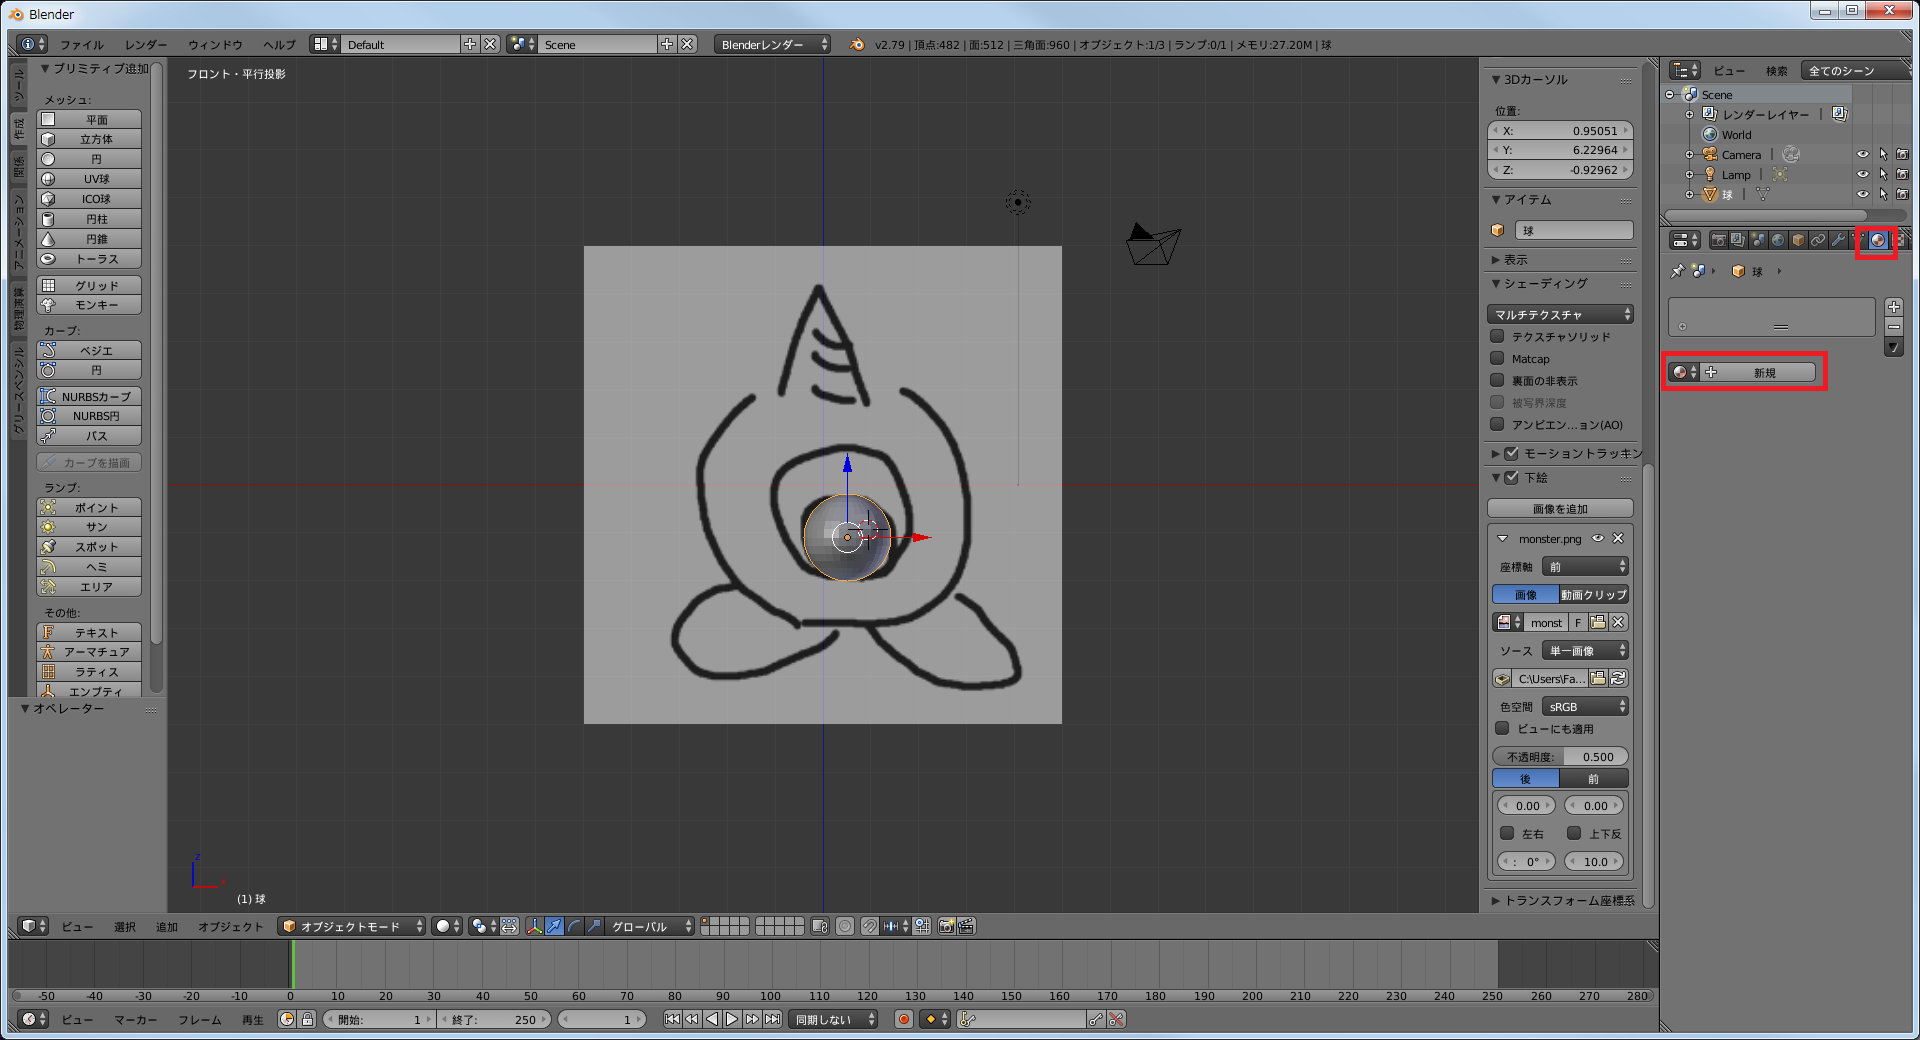1920x1040 pixels.
Task: Enable the 裏面の非表示 checkbox
Action: click(x=1497, y=381)
